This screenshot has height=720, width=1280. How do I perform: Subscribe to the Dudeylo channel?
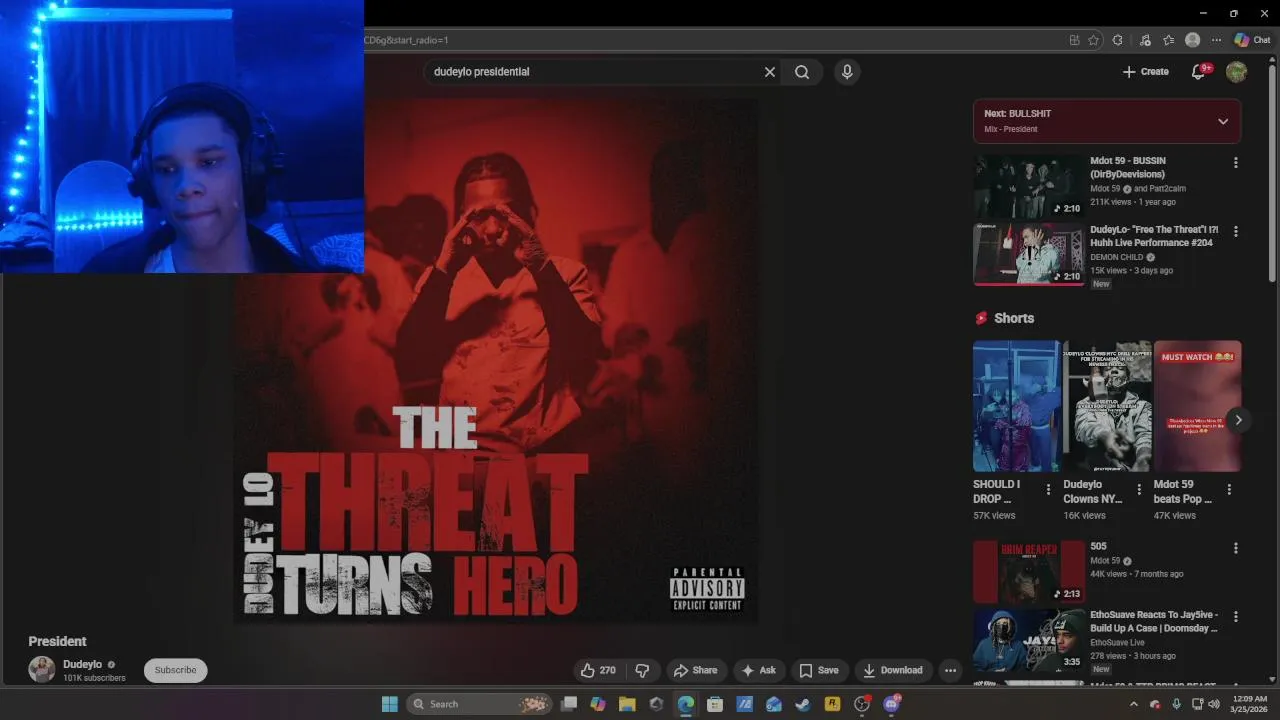175,670
